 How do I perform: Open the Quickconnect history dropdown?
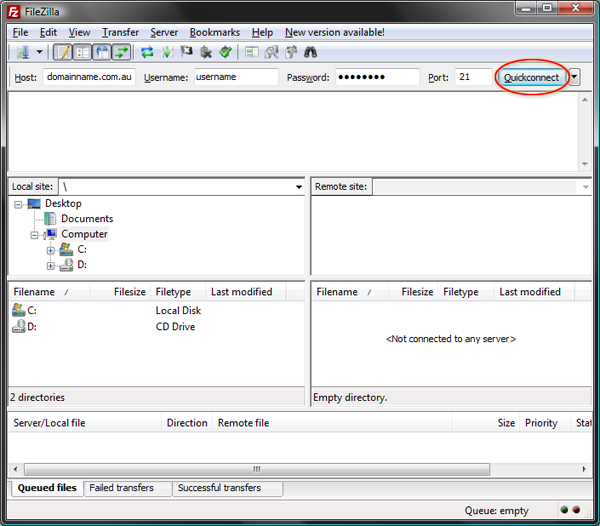pos(574,77)
